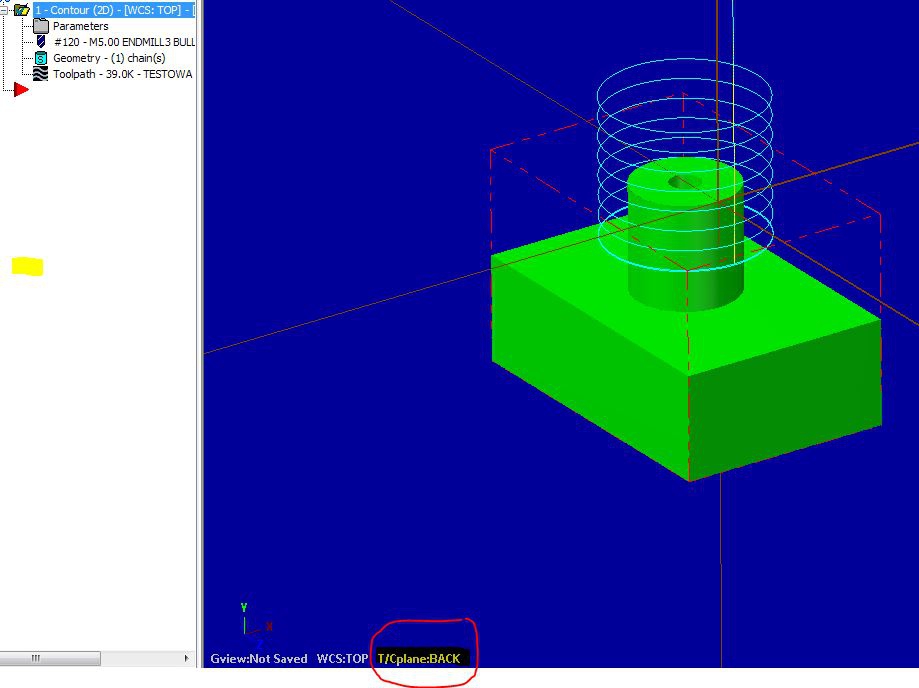The height and width of the screenshot is (688, 919).
Task: Open Geometry - (1) chain(s)
Action: (109, 58)
